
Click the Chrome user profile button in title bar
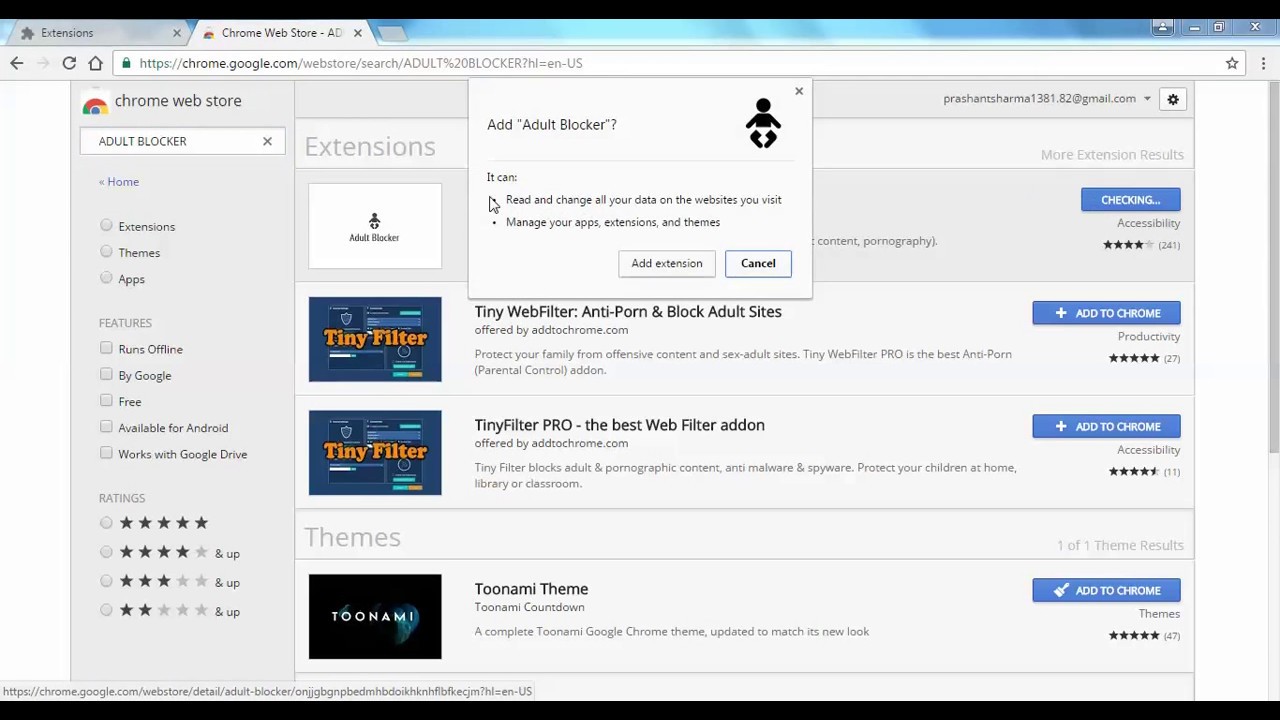[1162, 28]
